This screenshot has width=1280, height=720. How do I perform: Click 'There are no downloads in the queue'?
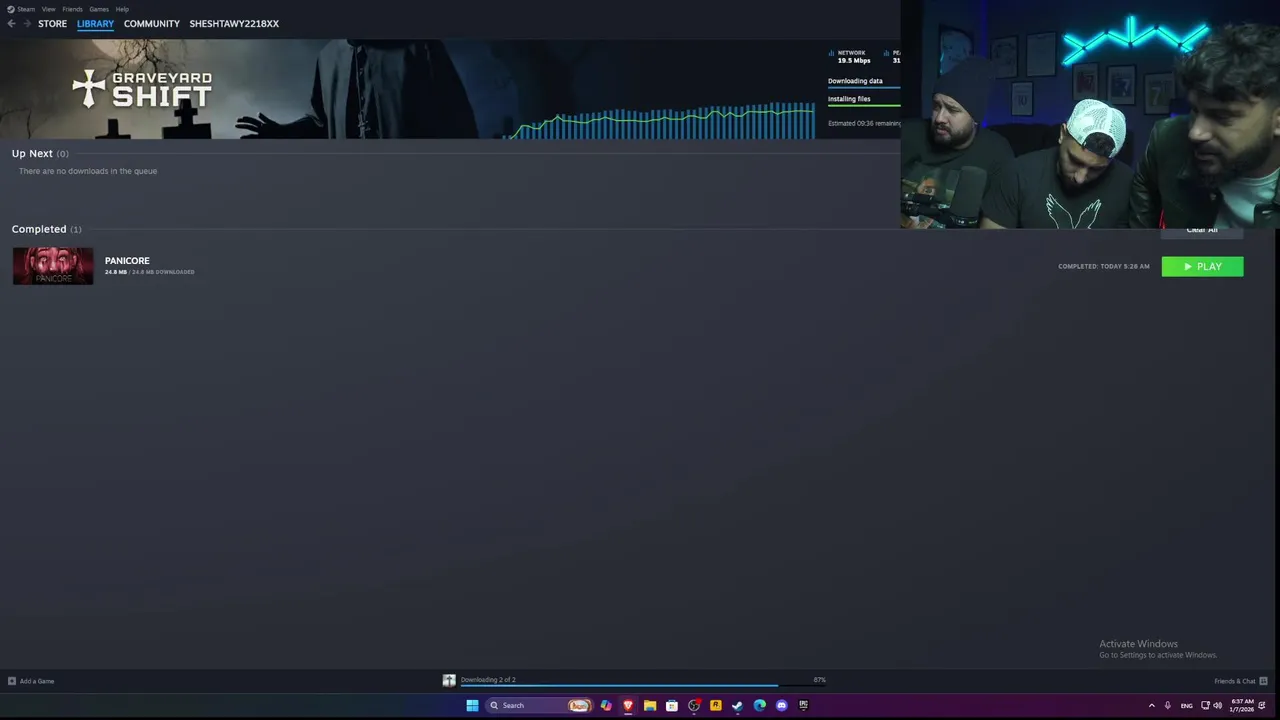88,171
